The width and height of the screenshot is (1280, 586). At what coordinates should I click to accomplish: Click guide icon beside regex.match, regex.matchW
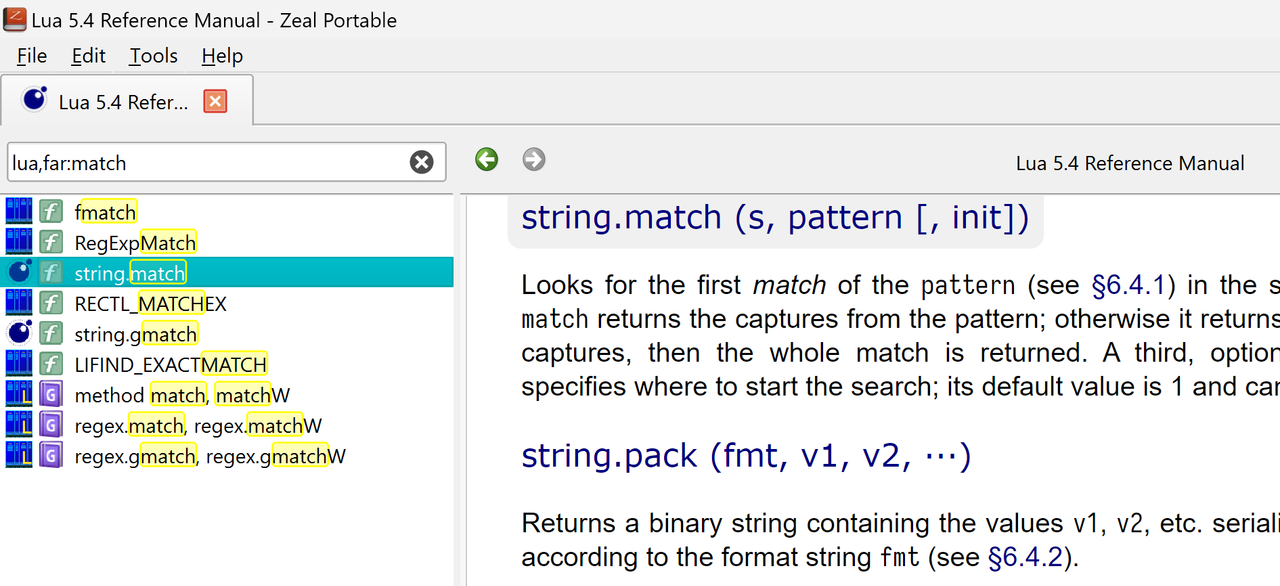pyautogui.click(x=51, y=425)
